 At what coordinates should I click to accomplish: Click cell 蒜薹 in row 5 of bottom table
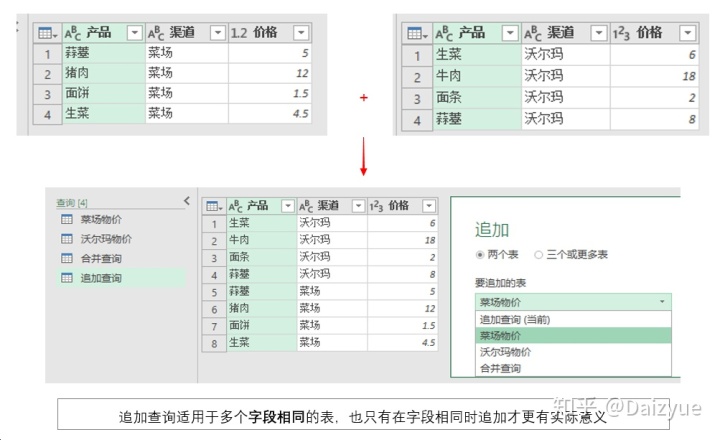[262, 292]
